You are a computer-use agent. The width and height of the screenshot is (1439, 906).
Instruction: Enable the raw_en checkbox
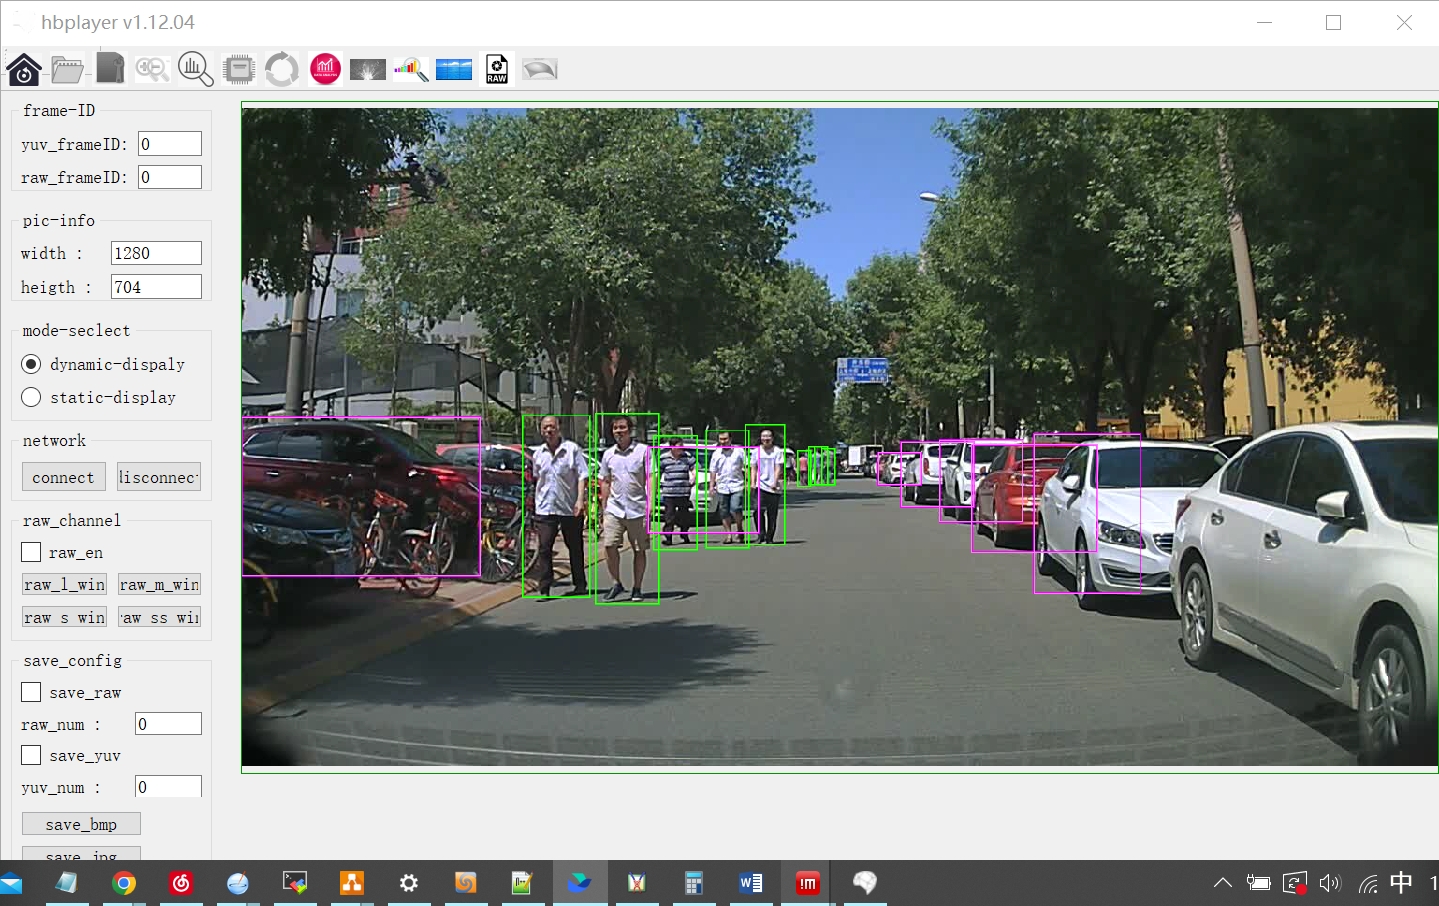coord(31,552)
